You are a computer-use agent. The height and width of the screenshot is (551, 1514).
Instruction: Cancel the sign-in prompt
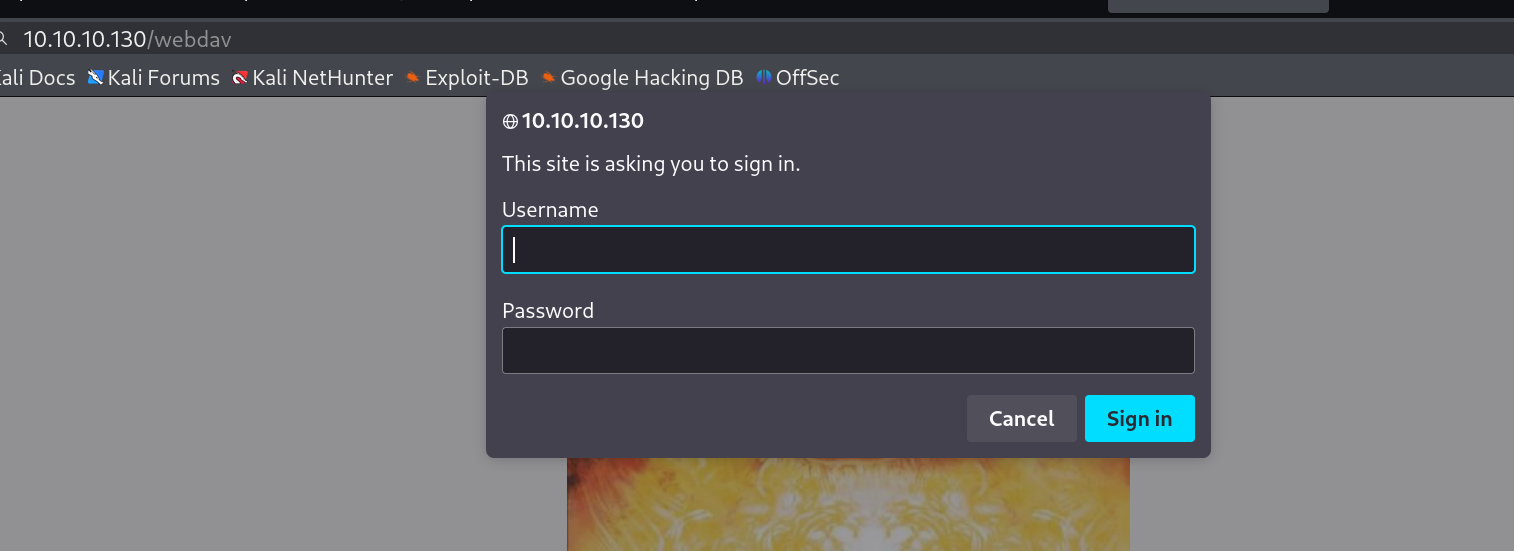pos(1021,419)
